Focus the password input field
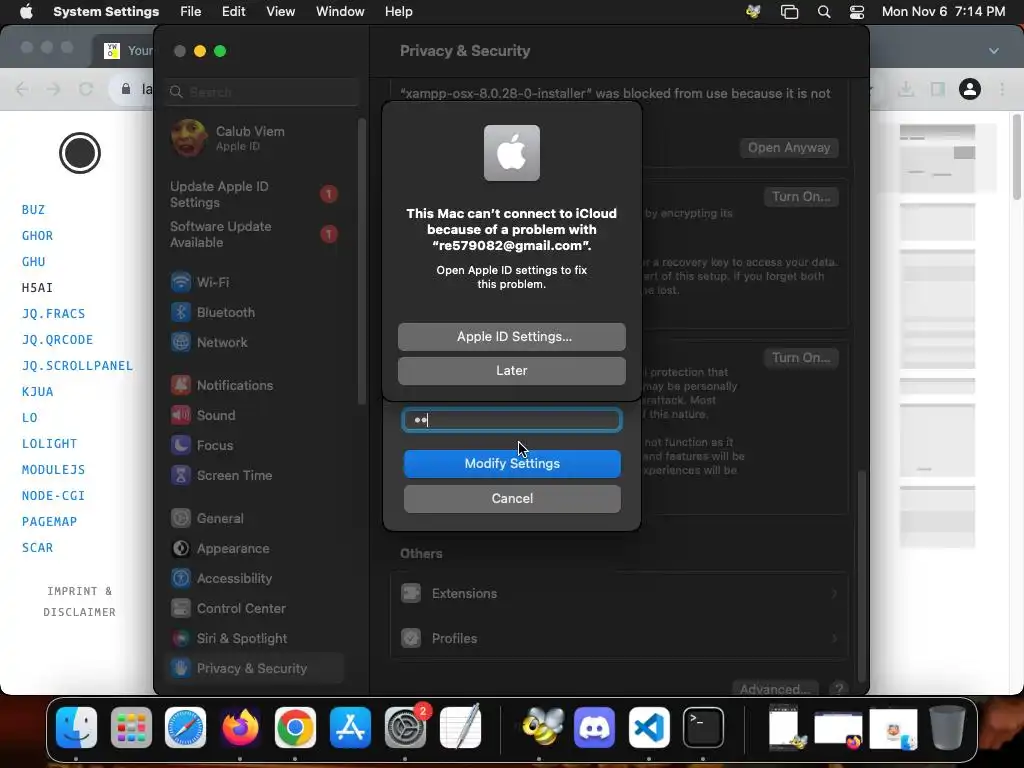 [512, 420]
